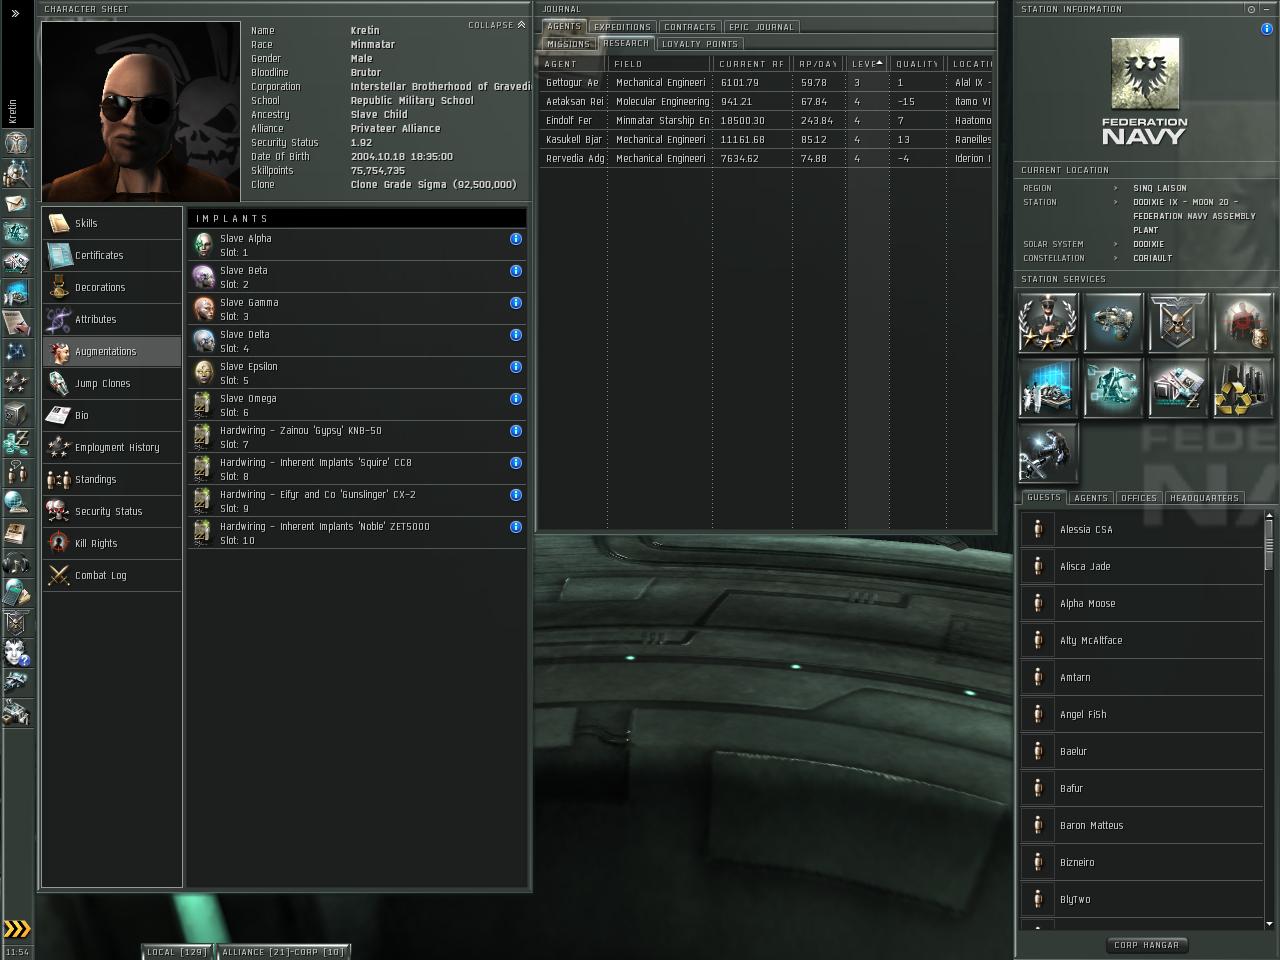Screen dimensions: 1280x960
Task: Switch to the Epic Journal tab
Action: tap(762, 27)
